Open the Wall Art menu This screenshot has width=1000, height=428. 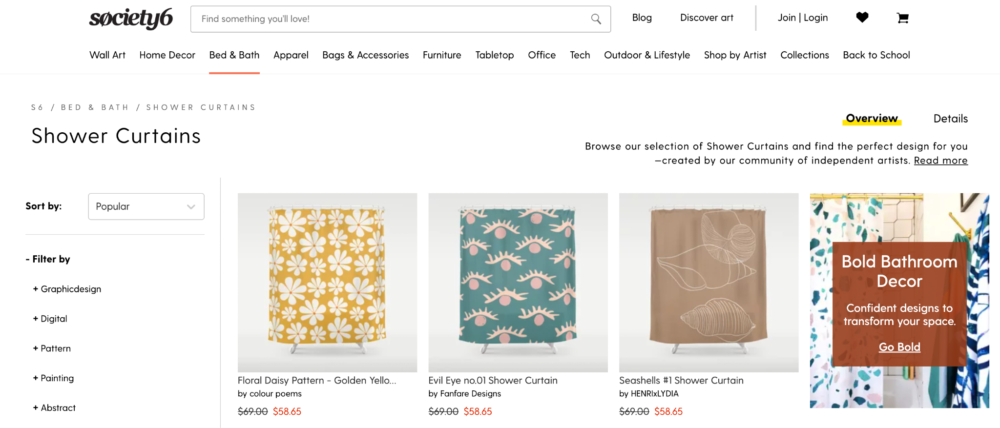coord(107,55)
